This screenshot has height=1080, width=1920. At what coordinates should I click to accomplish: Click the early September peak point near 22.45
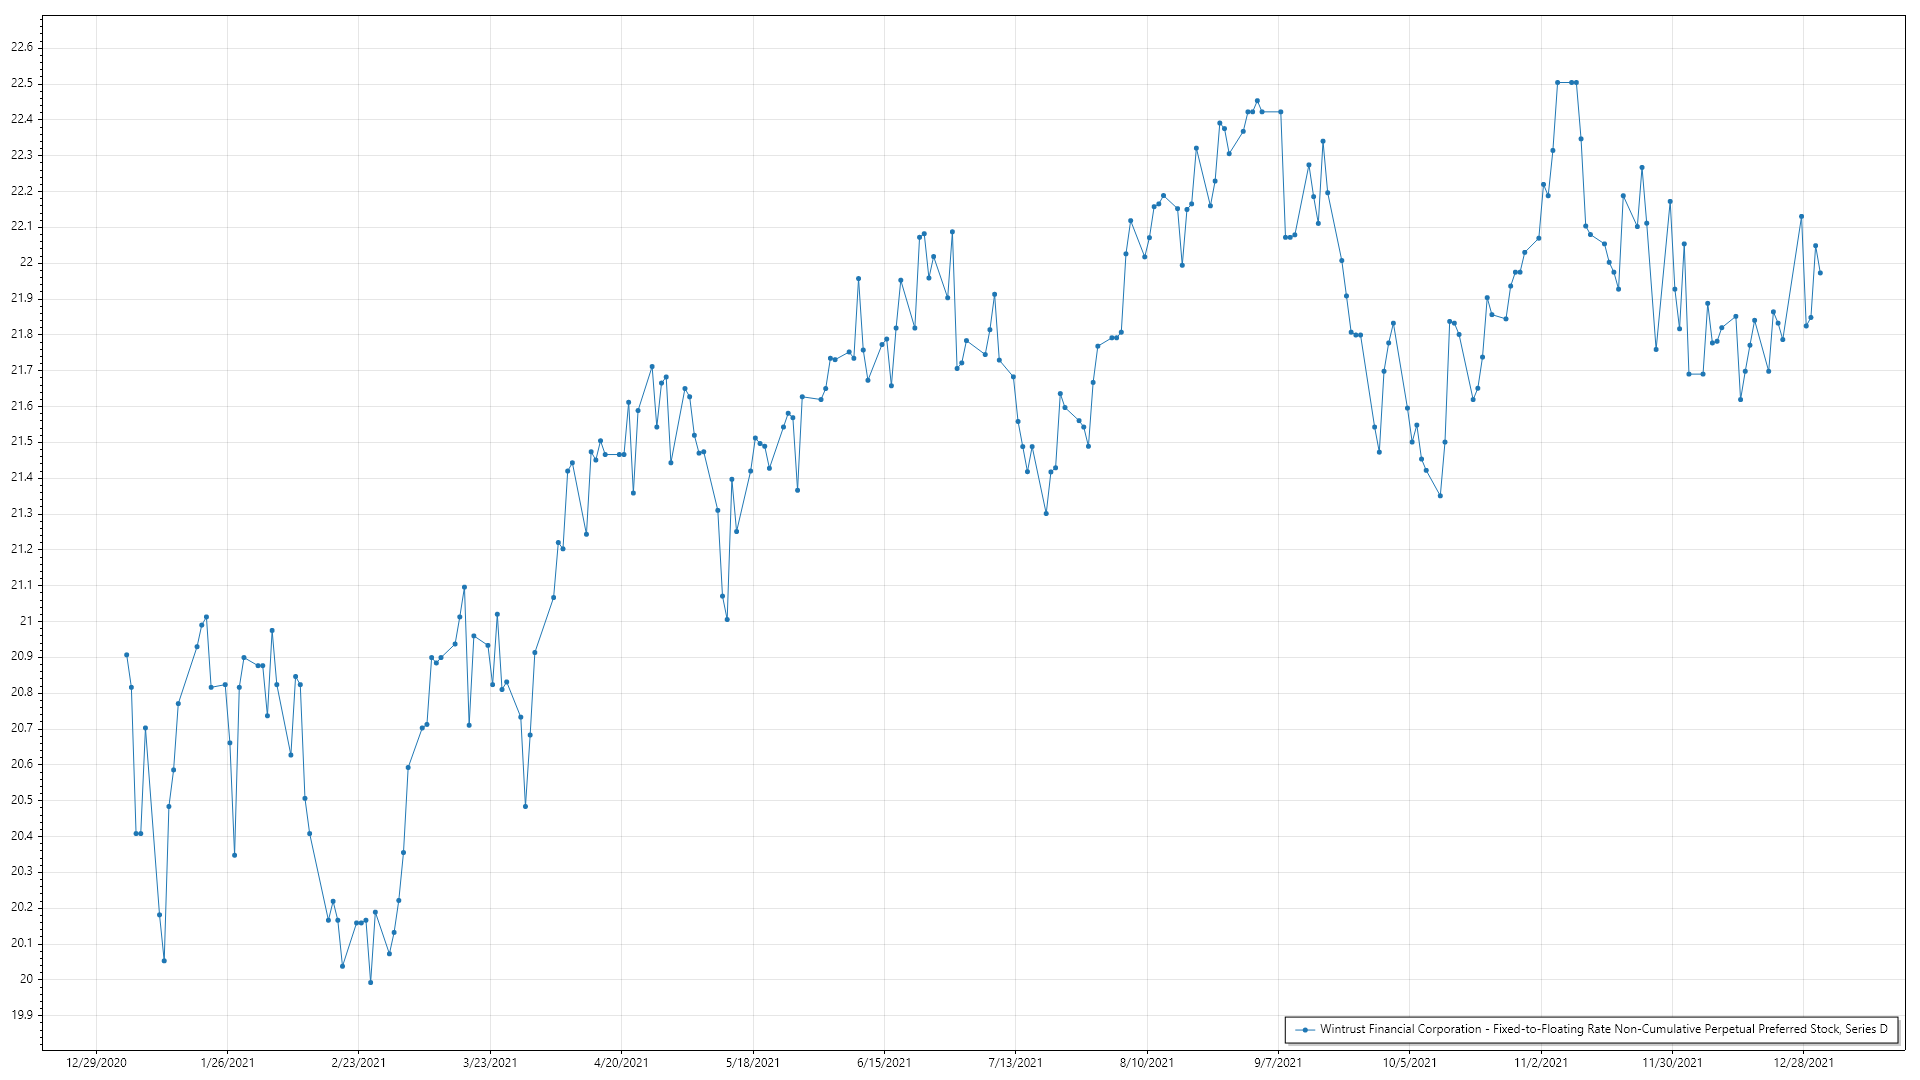[x=1257, y=101]
